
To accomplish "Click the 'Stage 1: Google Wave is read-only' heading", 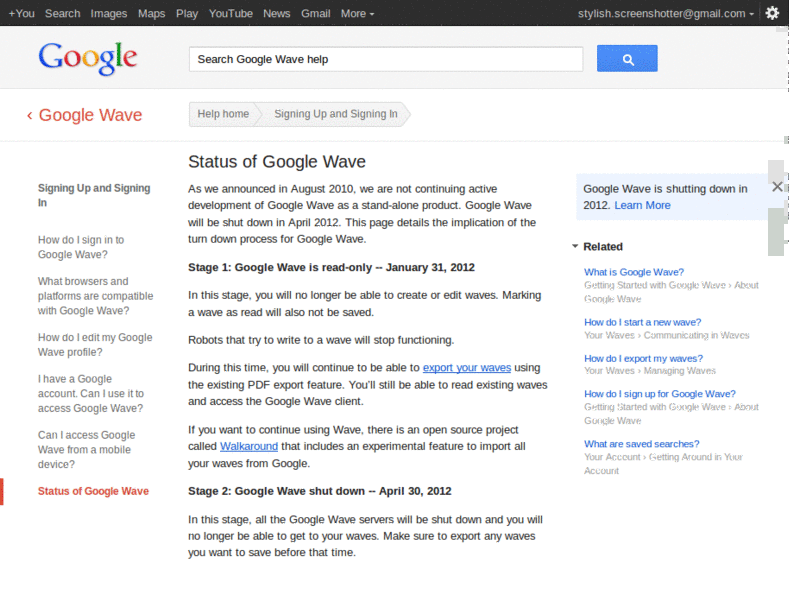I will [331, 268].
